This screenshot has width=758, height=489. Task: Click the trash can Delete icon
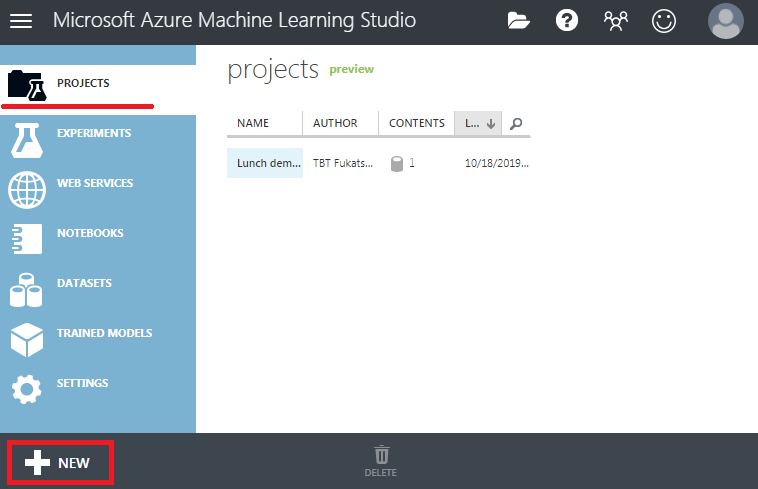[381, 455]
